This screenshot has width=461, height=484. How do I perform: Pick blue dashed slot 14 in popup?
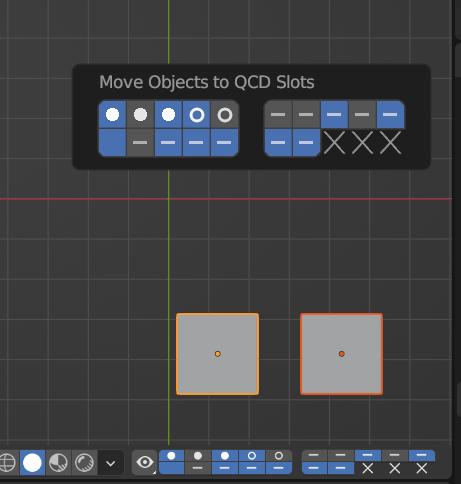[196, 142]
